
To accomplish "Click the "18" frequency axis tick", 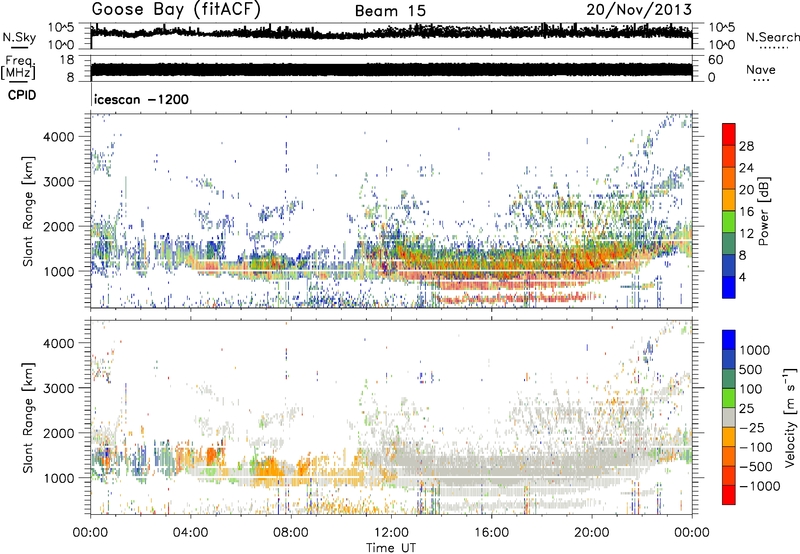I will point(66,60).
